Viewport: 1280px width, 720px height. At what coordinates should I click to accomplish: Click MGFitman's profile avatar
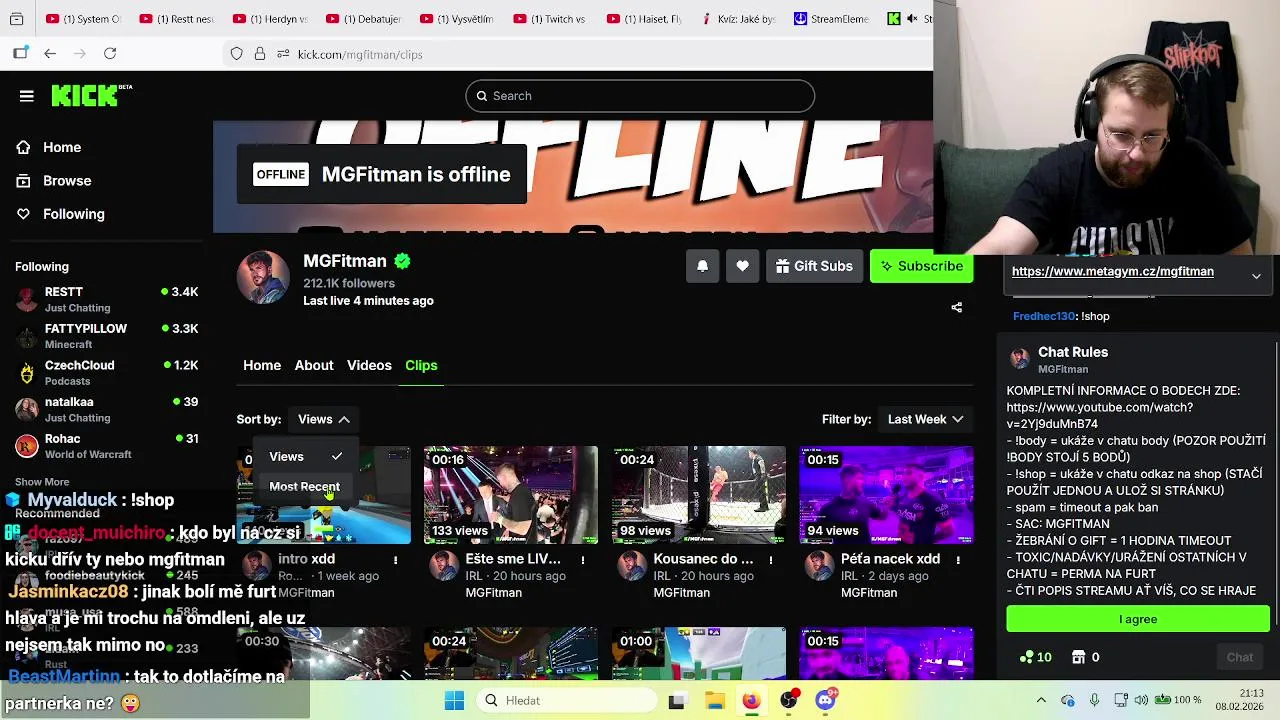(263, 277)
